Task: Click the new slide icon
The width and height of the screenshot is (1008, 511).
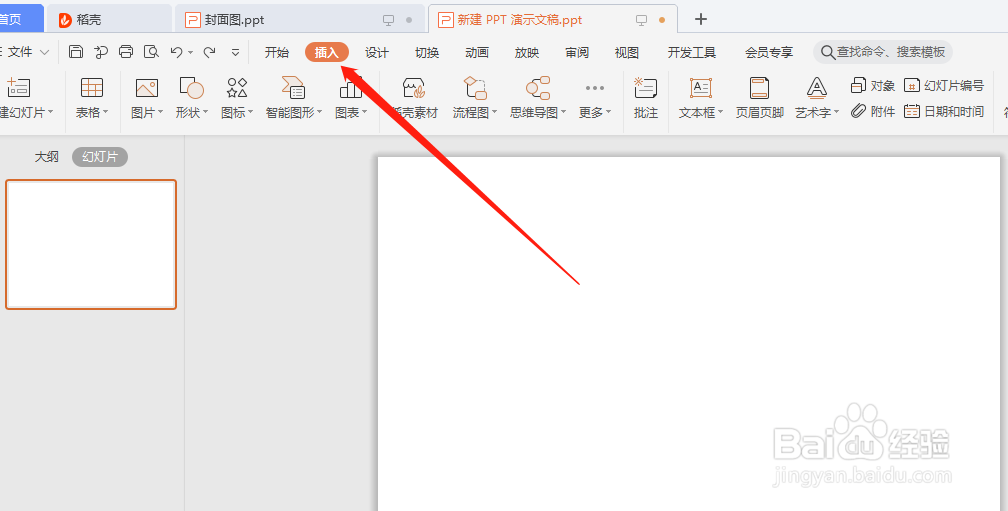Action: click(x=18, y=87)
